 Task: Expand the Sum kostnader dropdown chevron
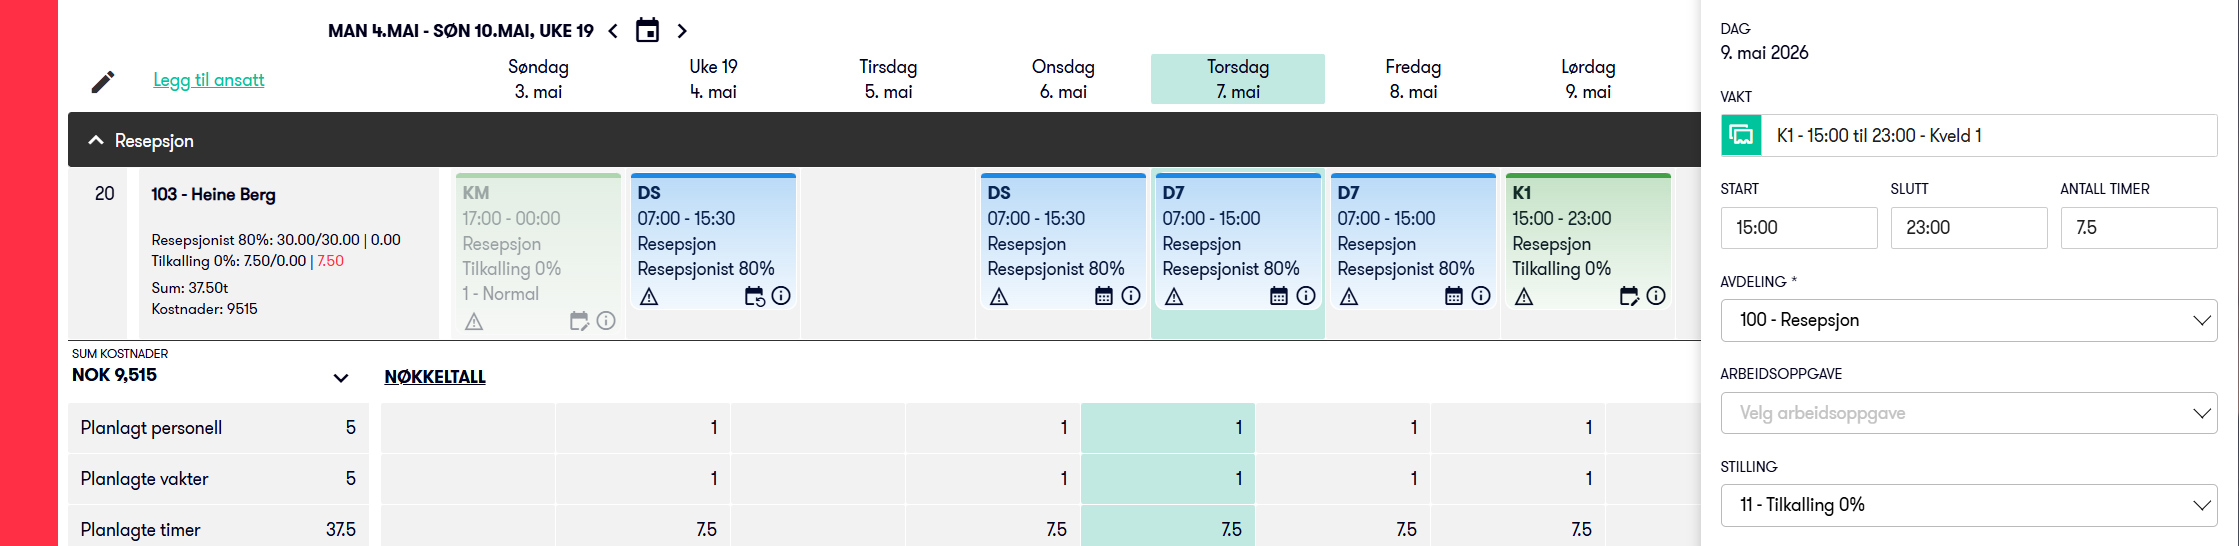(341, 378)
